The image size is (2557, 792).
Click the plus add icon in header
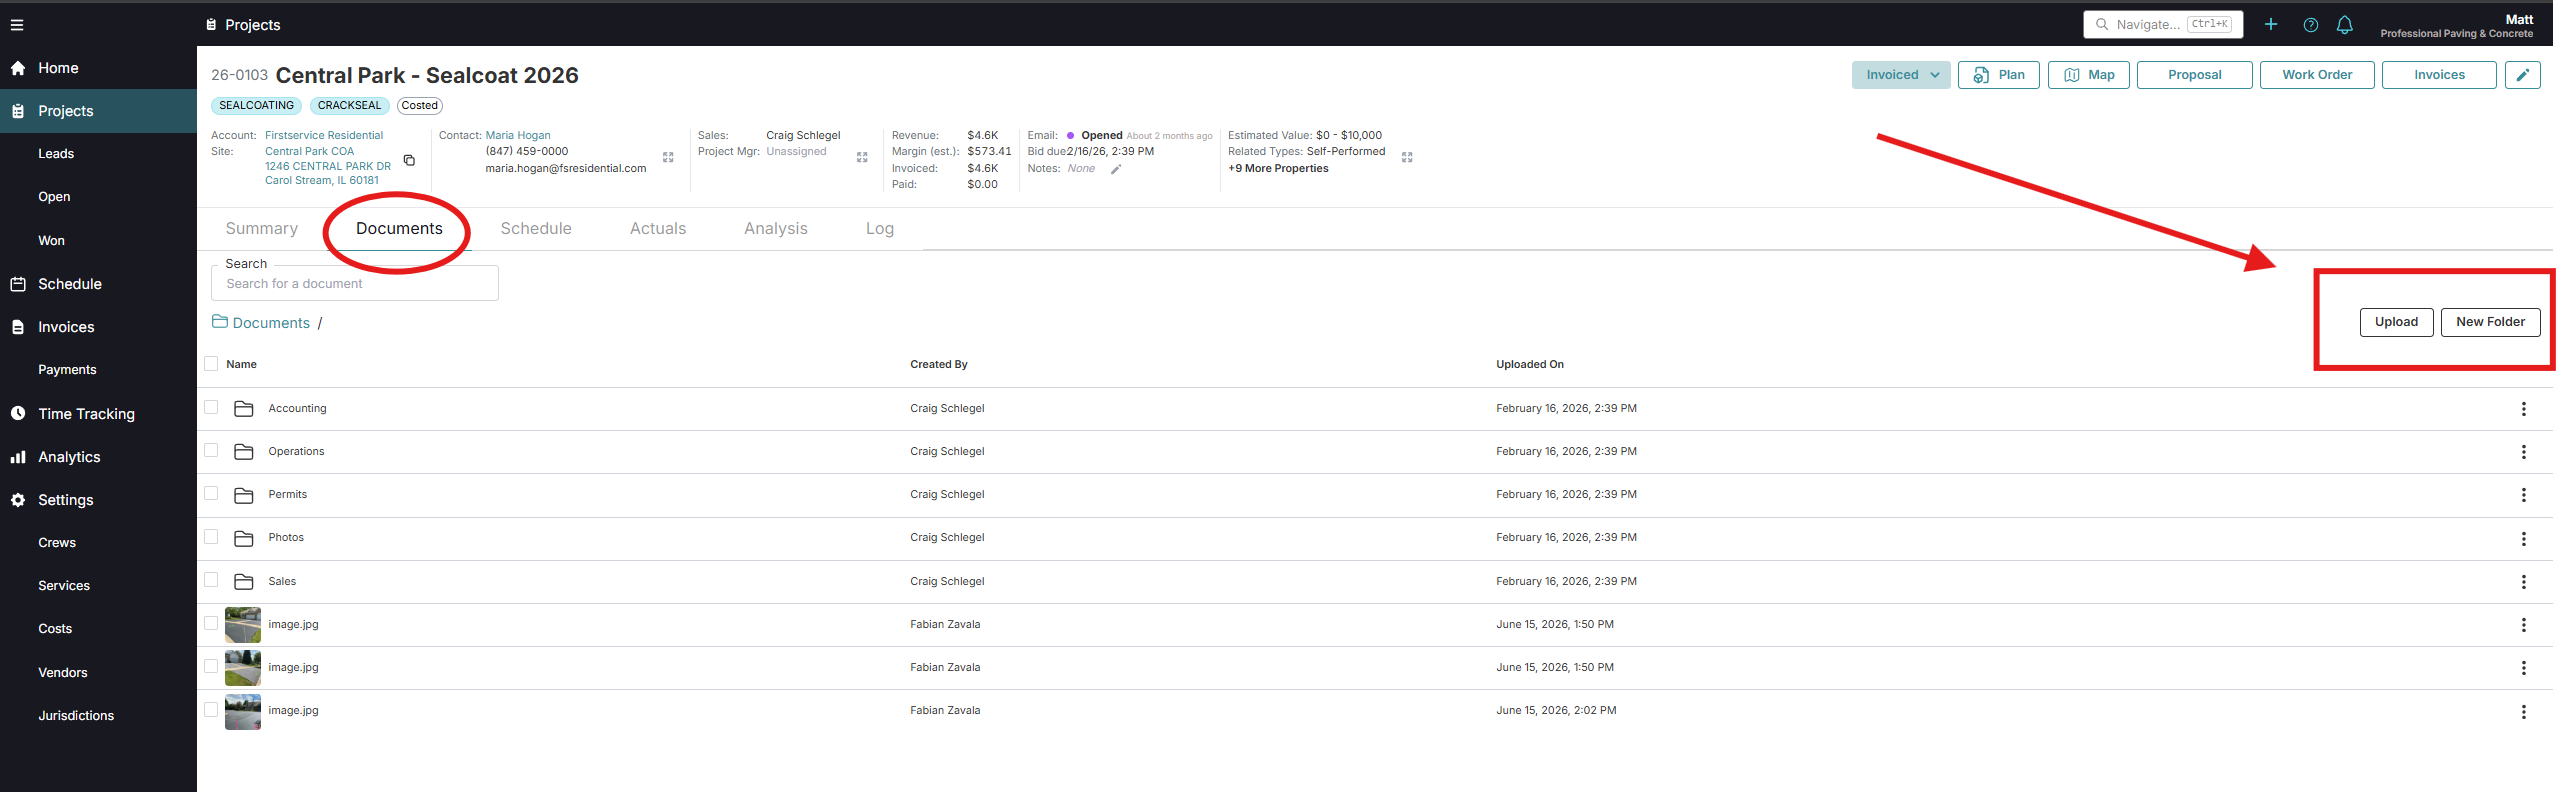coord(2271,24)
